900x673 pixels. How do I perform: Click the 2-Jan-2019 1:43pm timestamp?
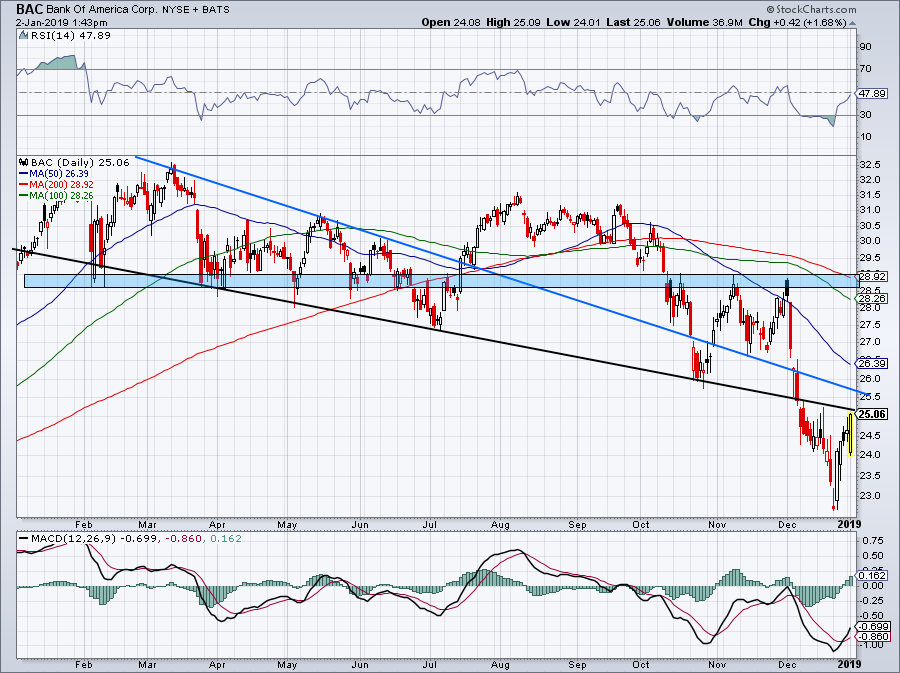pos(61,23)
